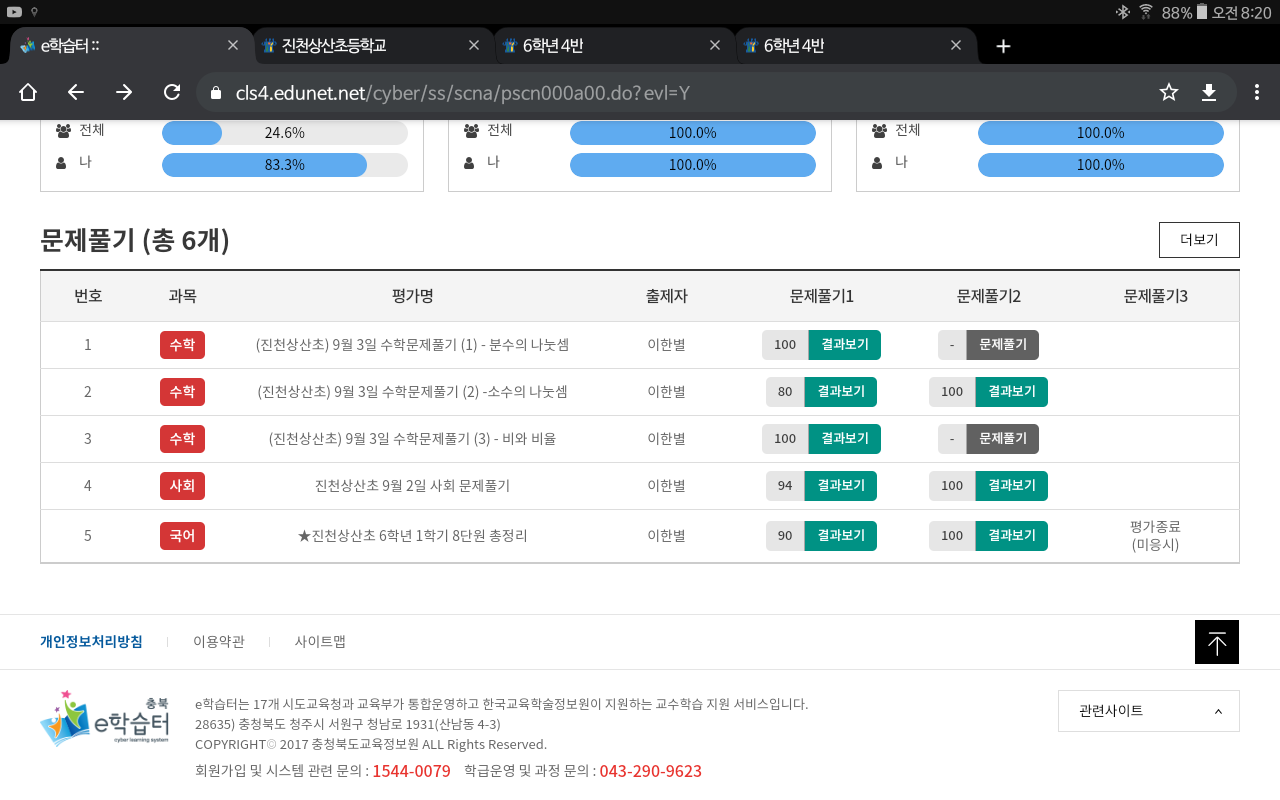Click the 수학 tag in row 3

tap(182, 439)
